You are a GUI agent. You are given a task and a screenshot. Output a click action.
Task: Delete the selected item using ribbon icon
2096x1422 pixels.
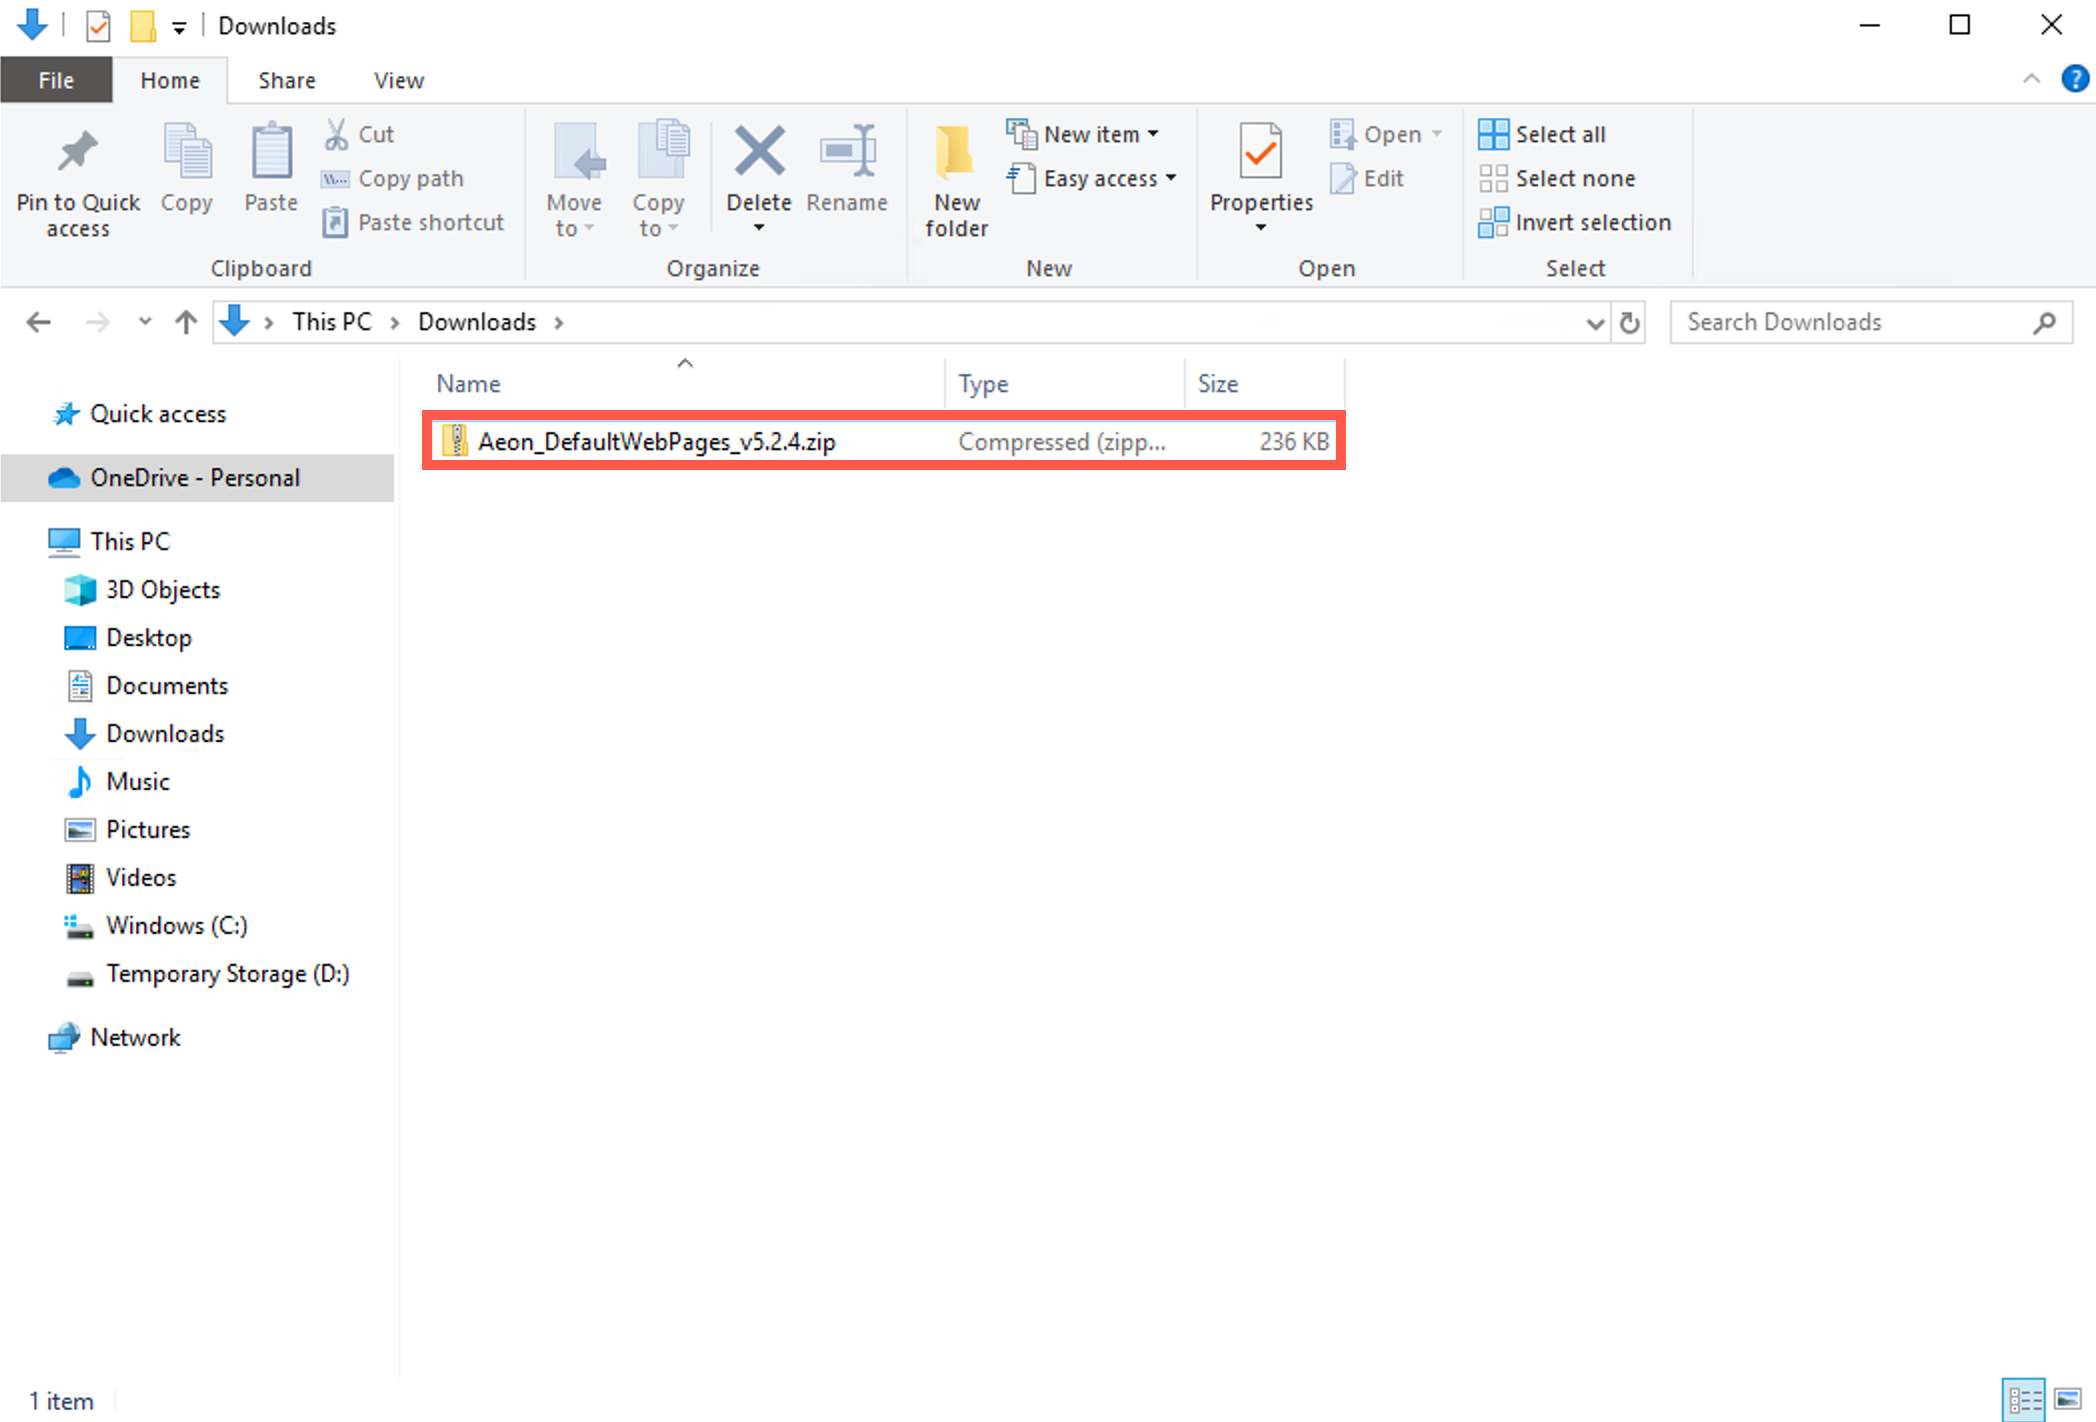tap(758, 165)
